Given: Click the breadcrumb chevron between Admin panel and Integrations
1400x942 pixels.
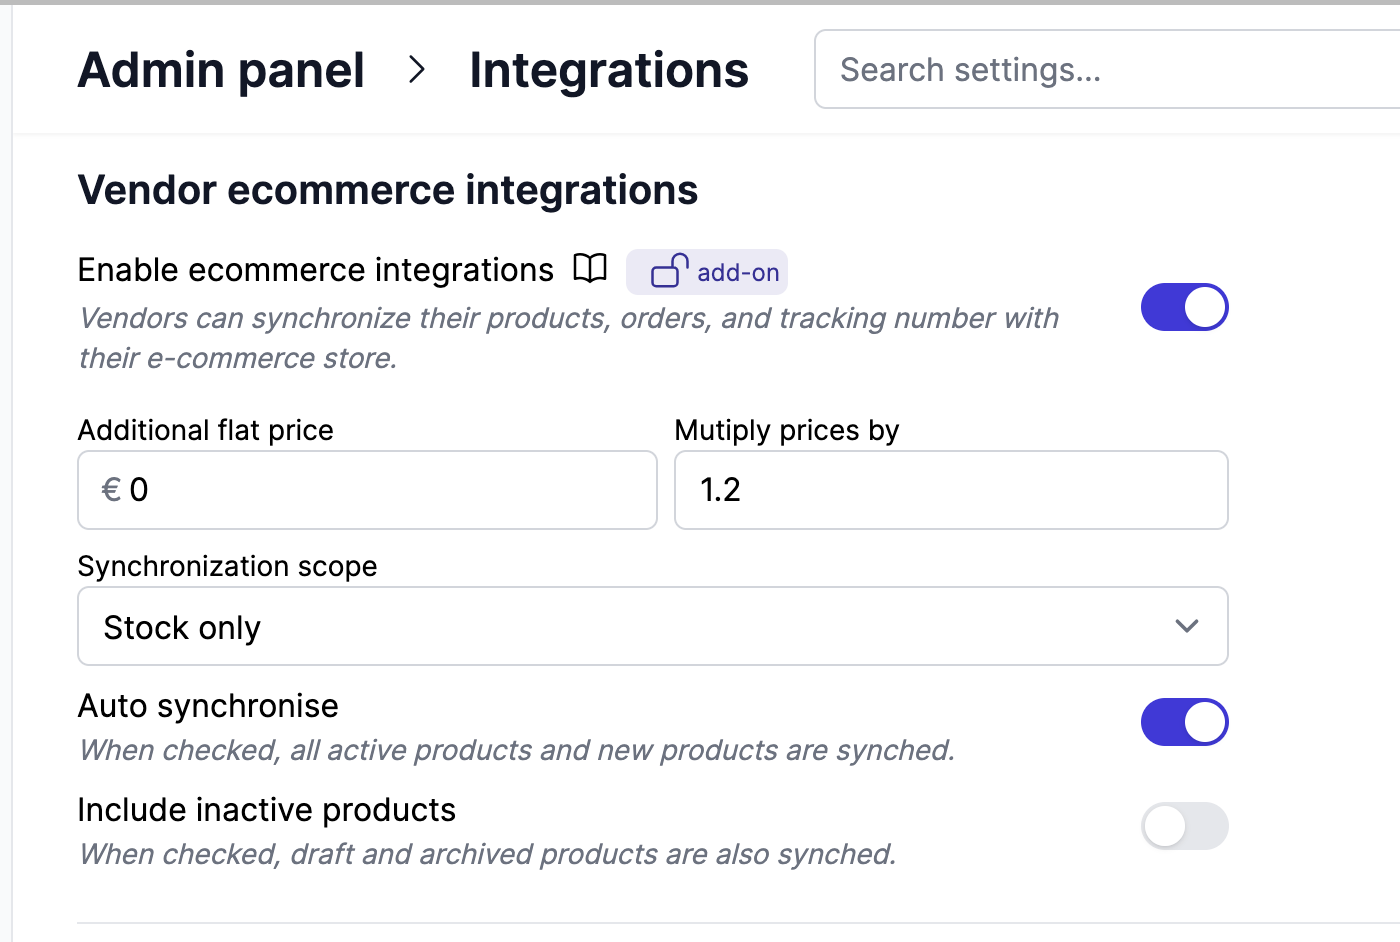Looking at the screenshot, I should click(x=416, y=70).
